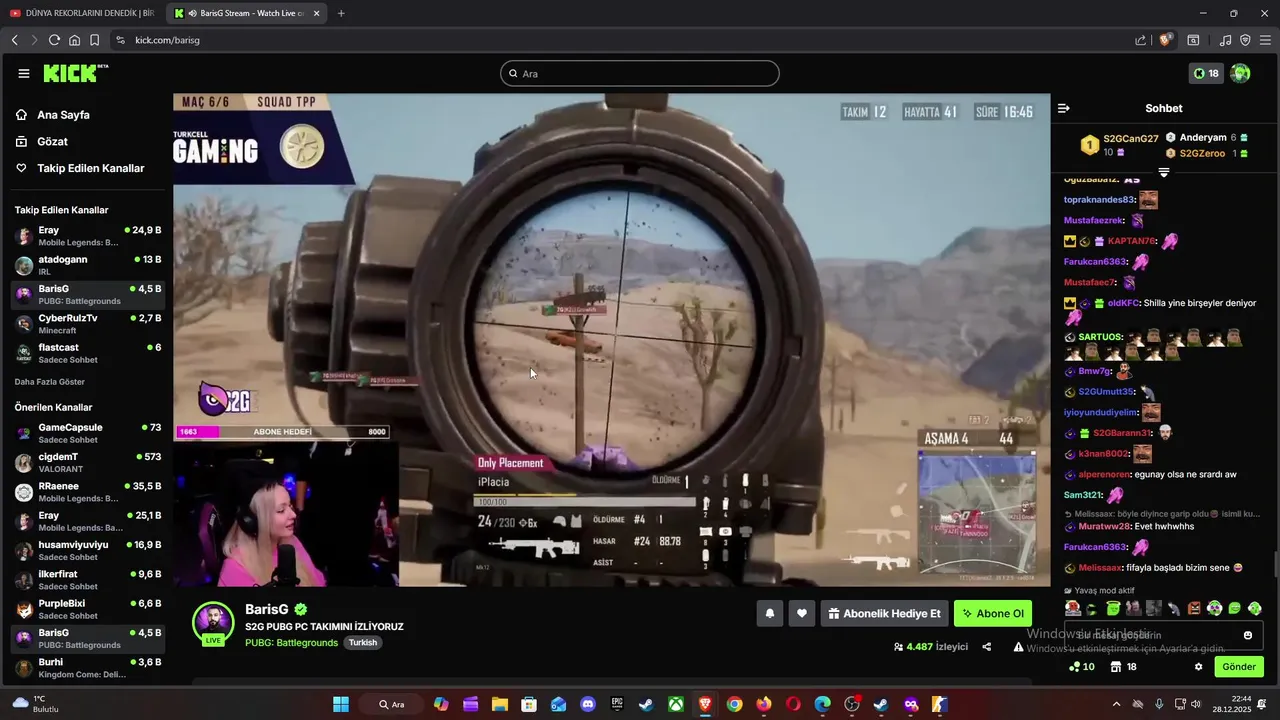Select the BarisG Stream browser tab
The width and height of the screenshot is (1280, 720).
(x=246, y=13)
